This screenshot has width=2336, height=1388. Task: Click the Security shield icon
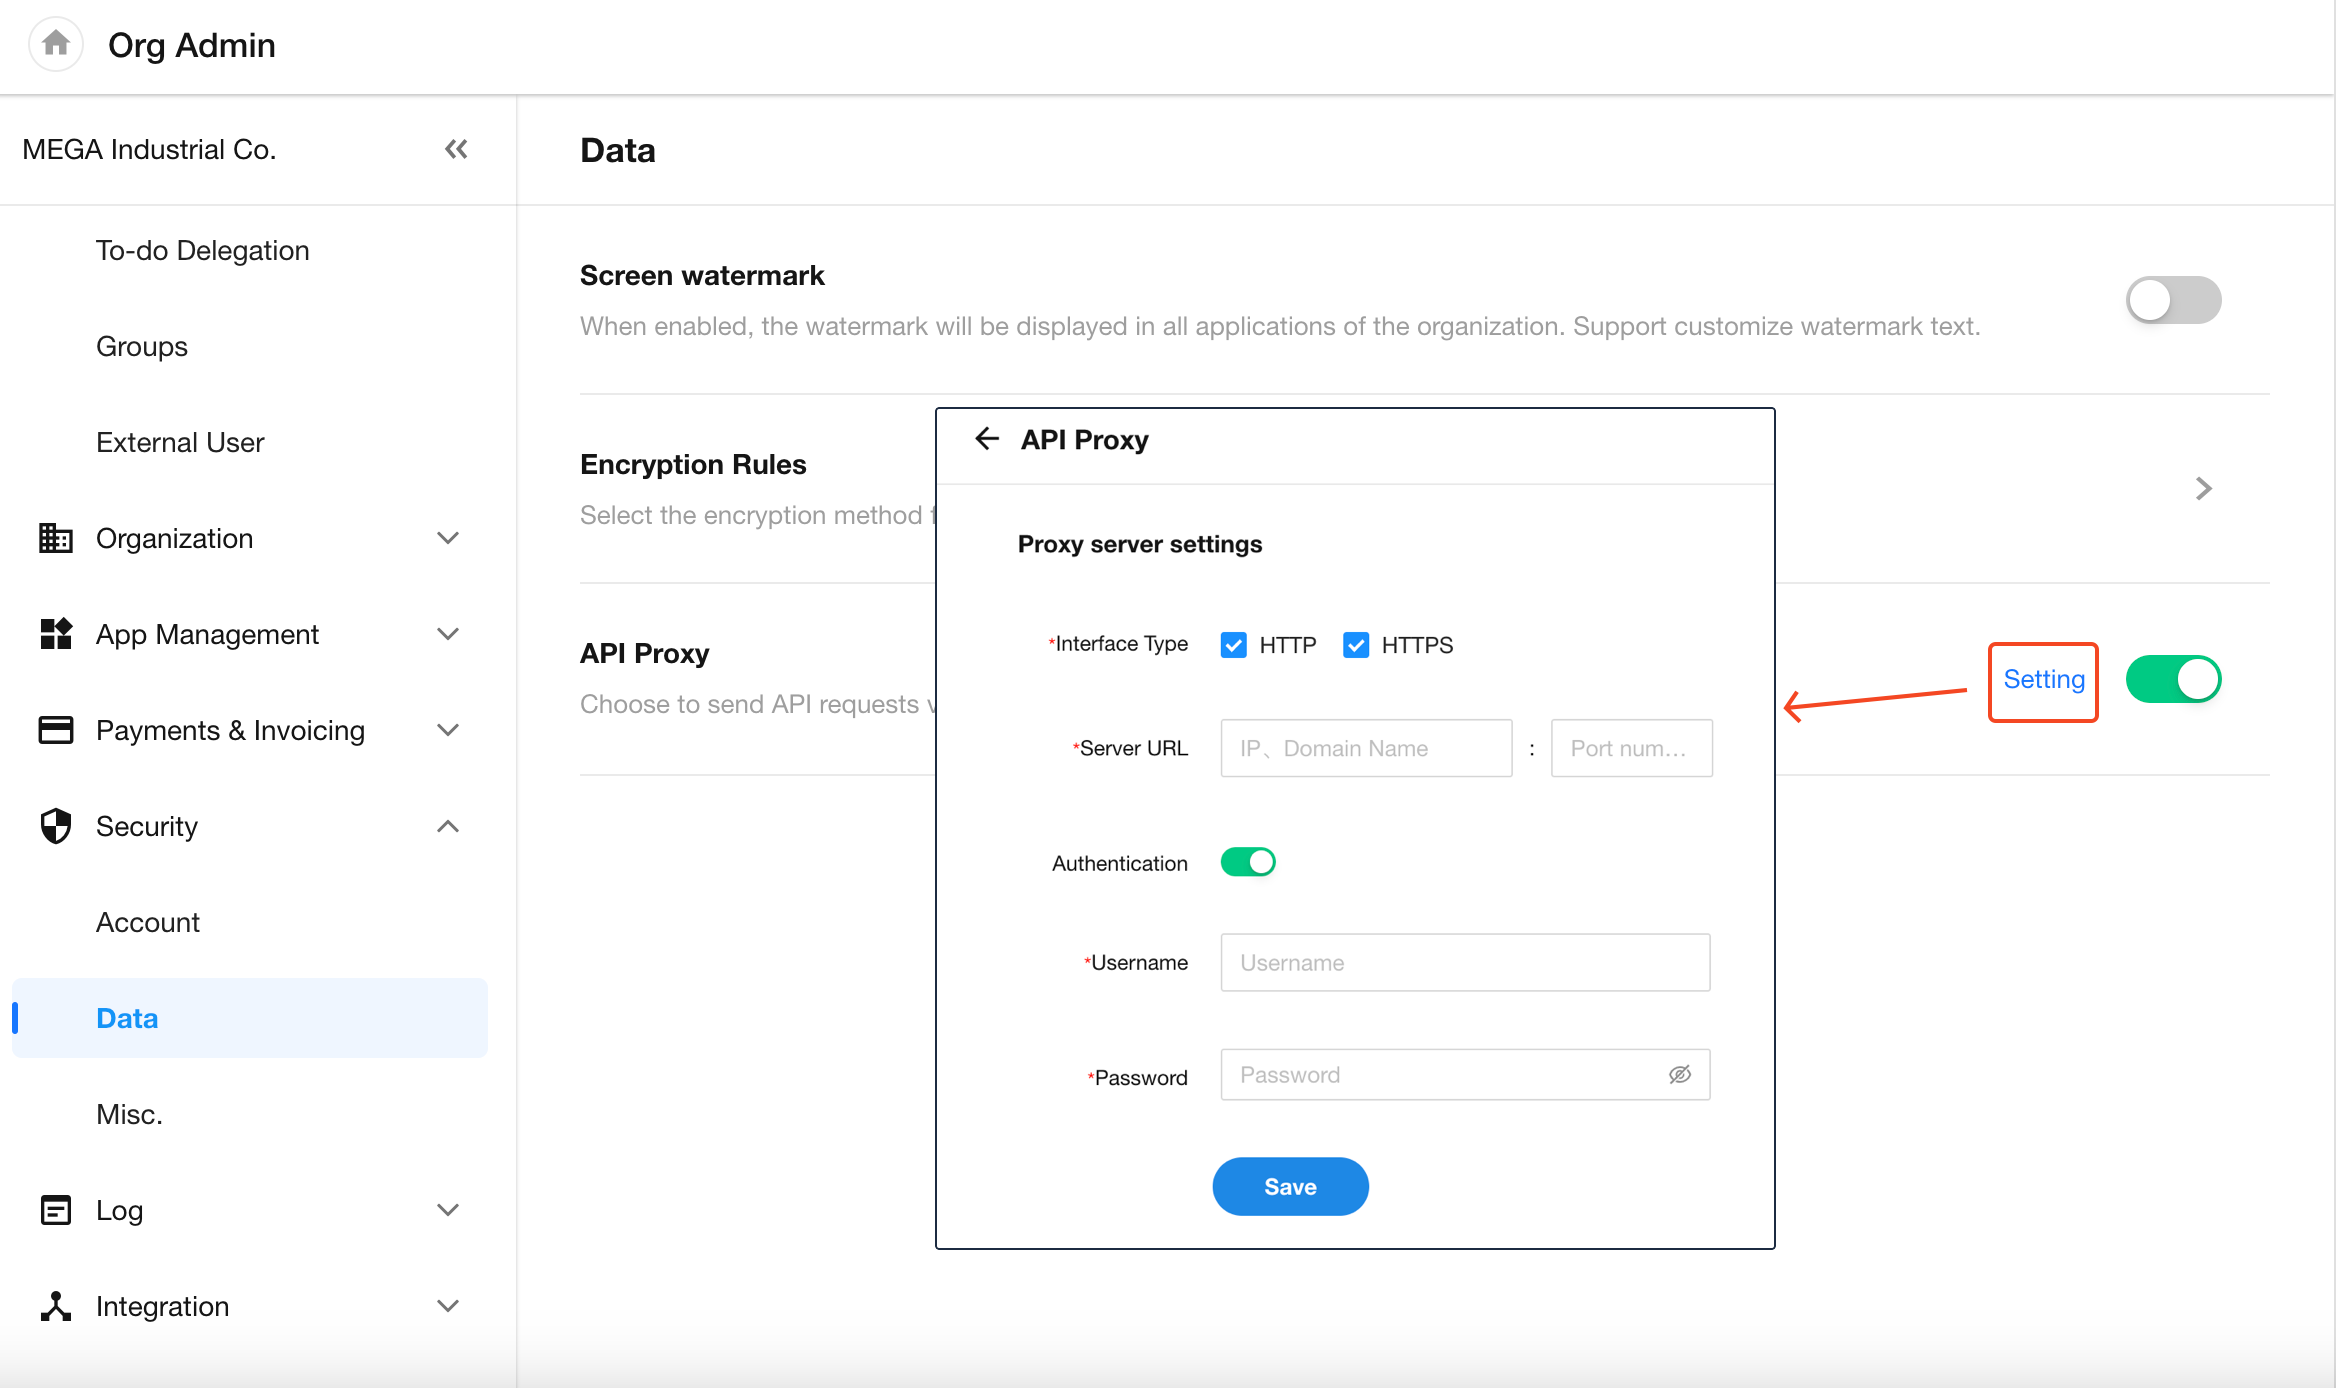pyautogui.click(x=56, y=826)
